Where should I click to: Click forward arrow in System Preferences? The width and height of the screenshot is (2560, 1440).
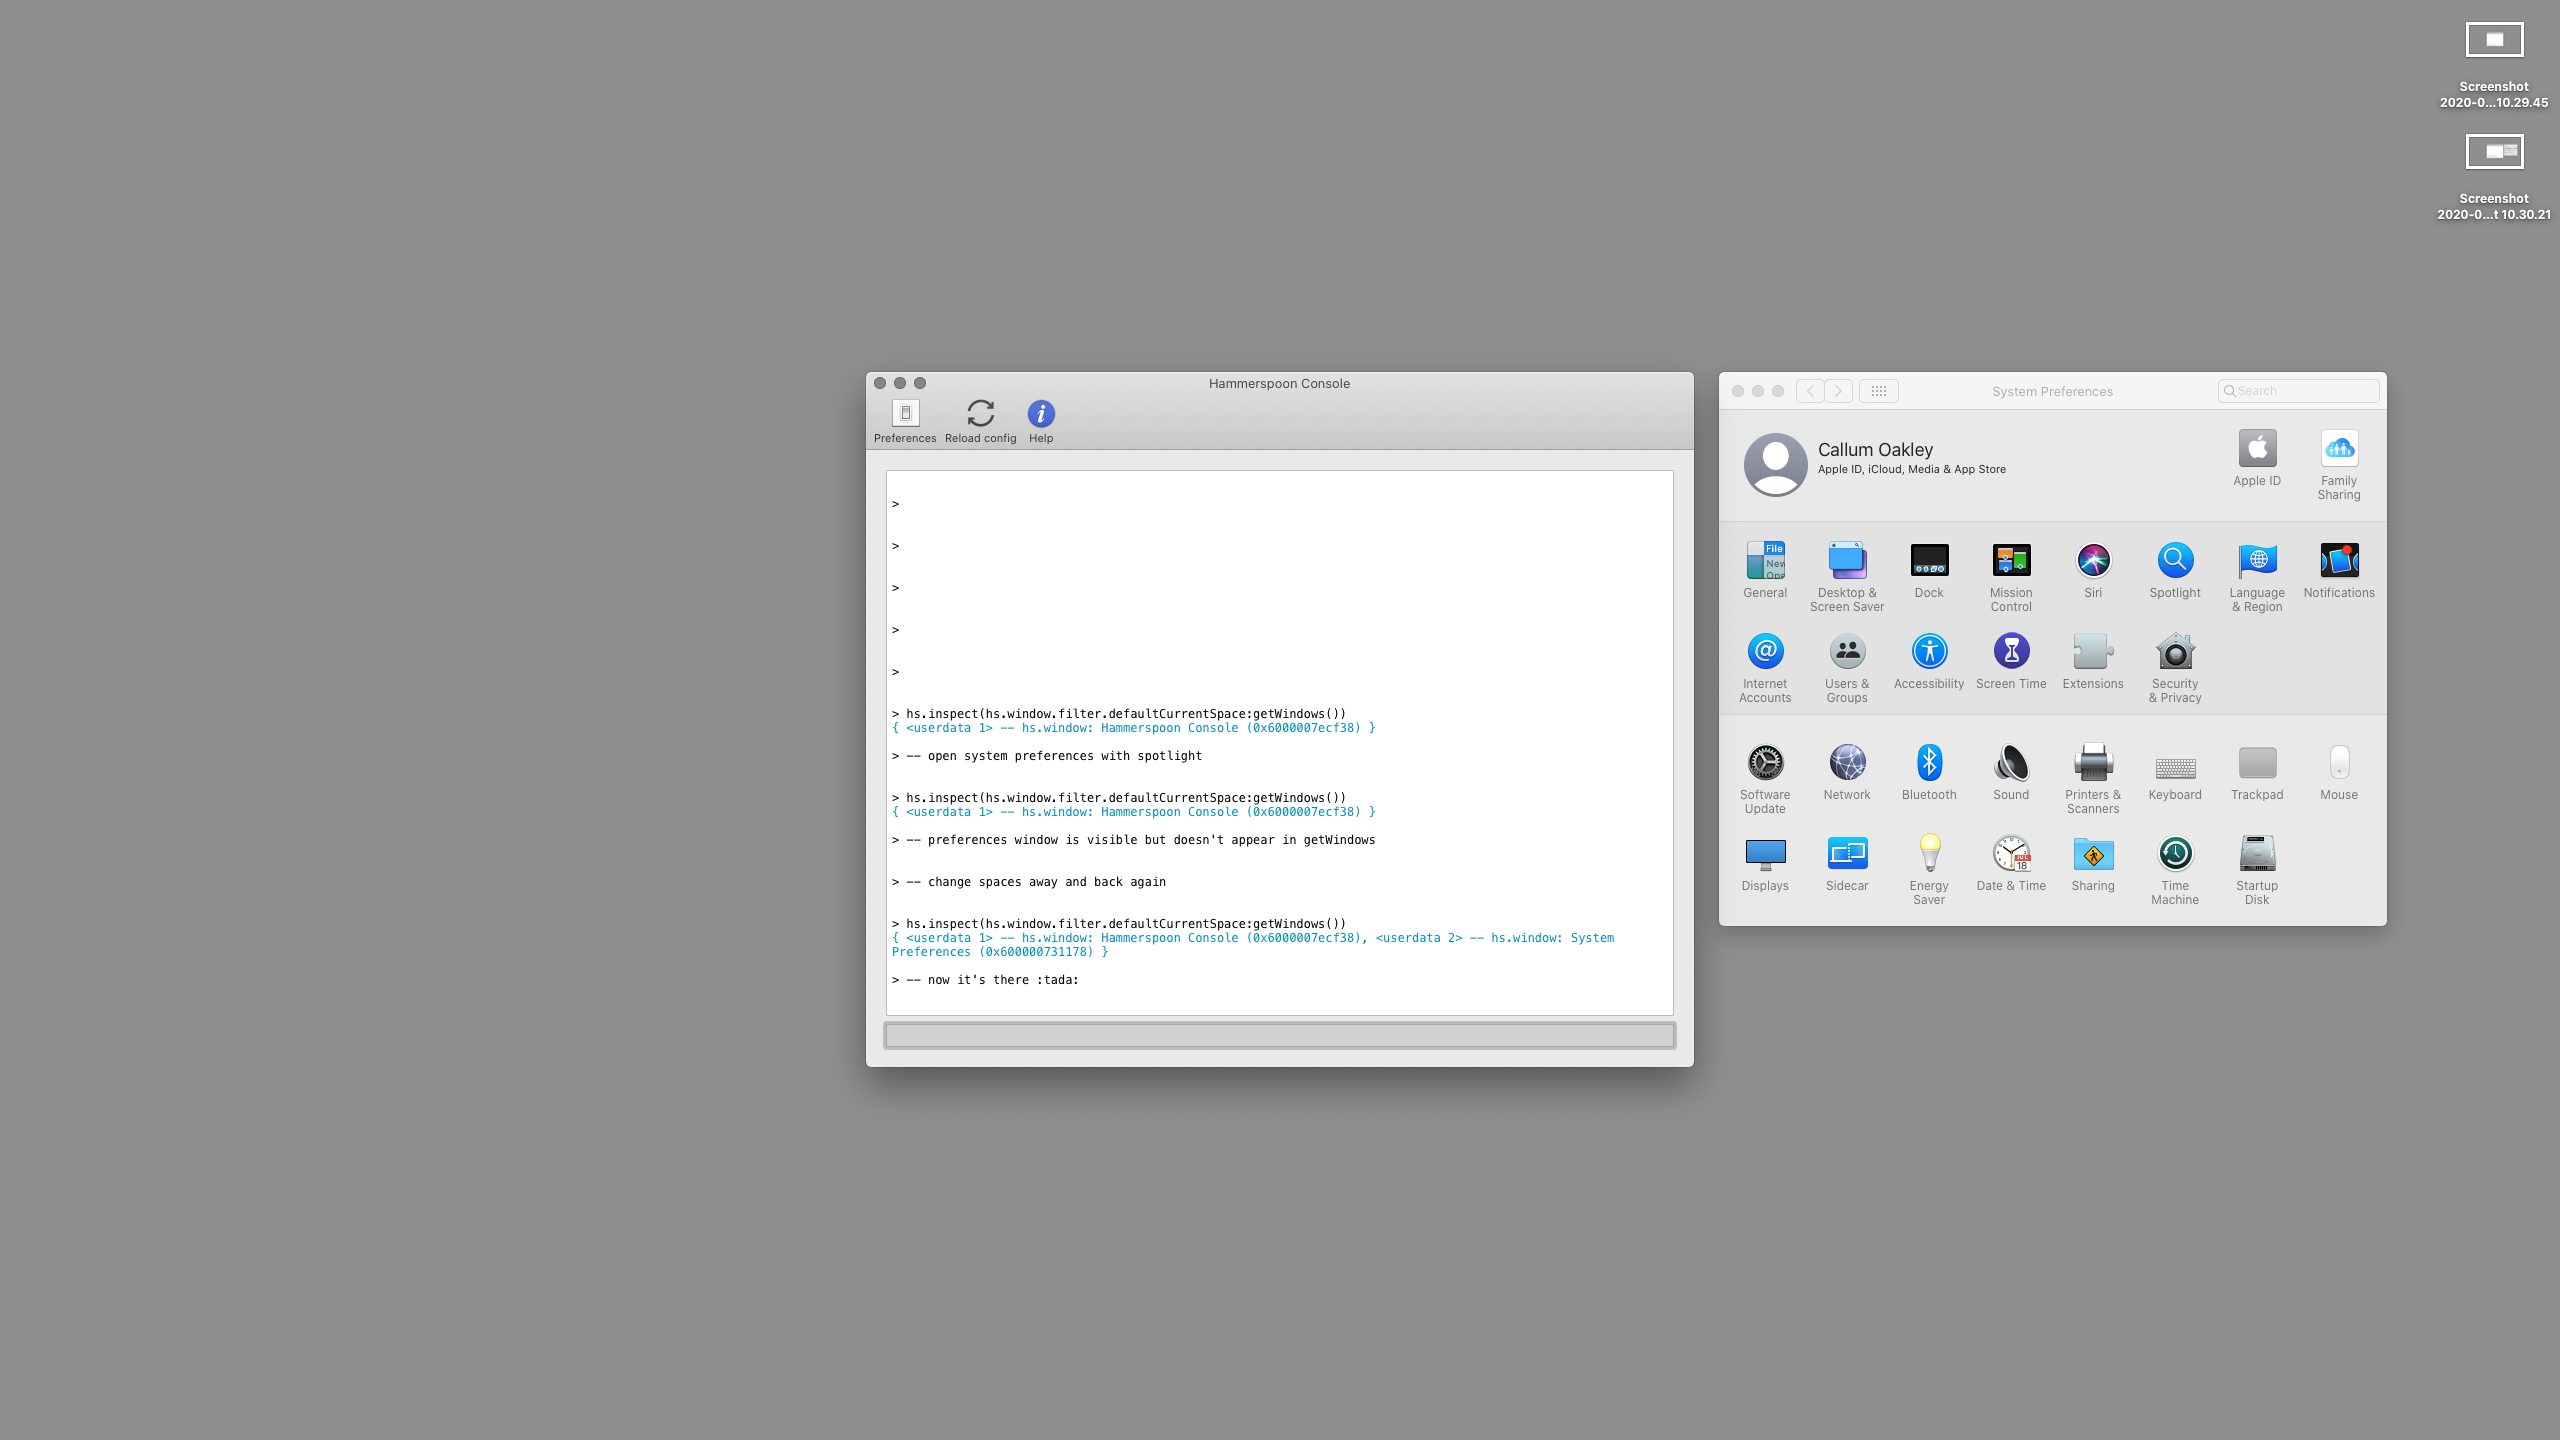1838,391
